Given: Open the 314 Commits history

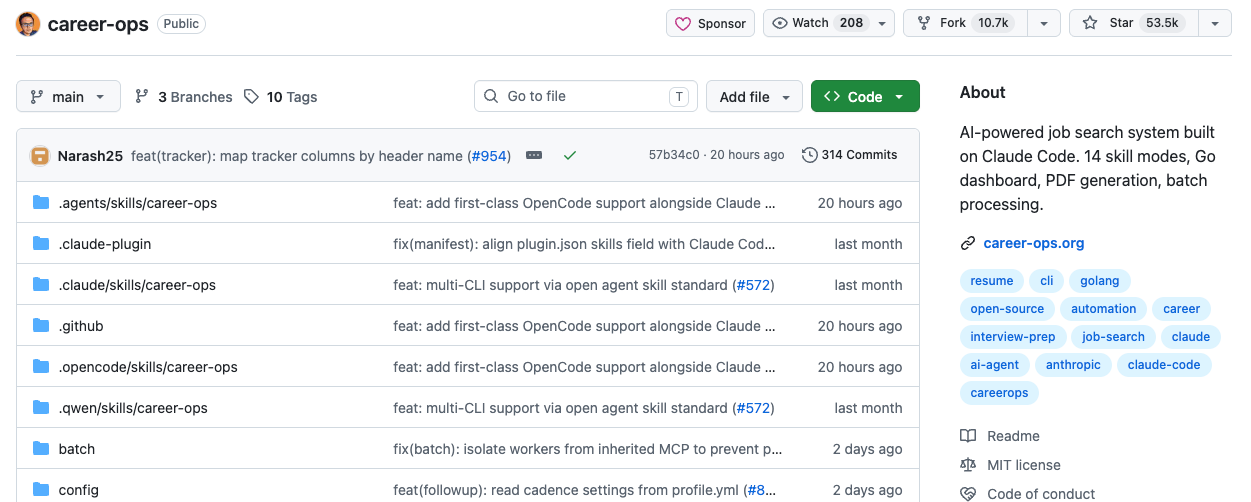Looking at the screenshot, I should [850, 155].
